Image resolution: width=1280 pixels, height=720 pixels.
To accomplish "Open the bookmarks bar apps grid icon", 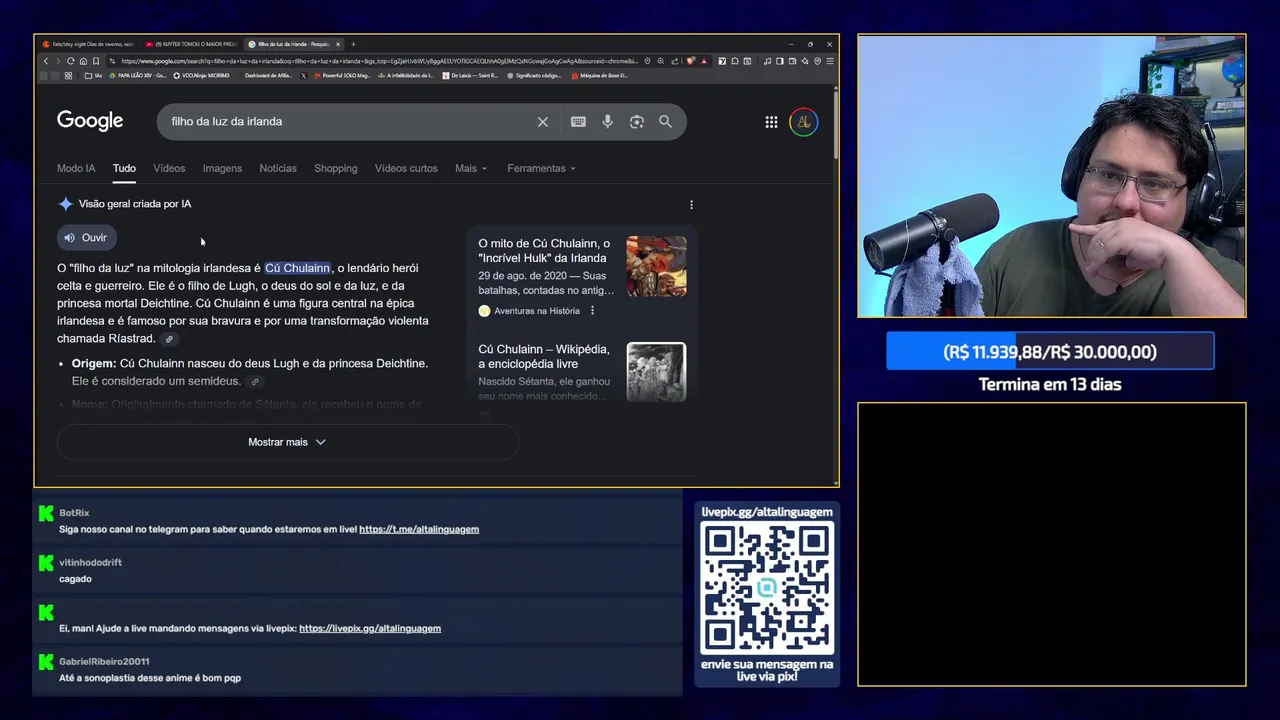I will click(68, 75).
